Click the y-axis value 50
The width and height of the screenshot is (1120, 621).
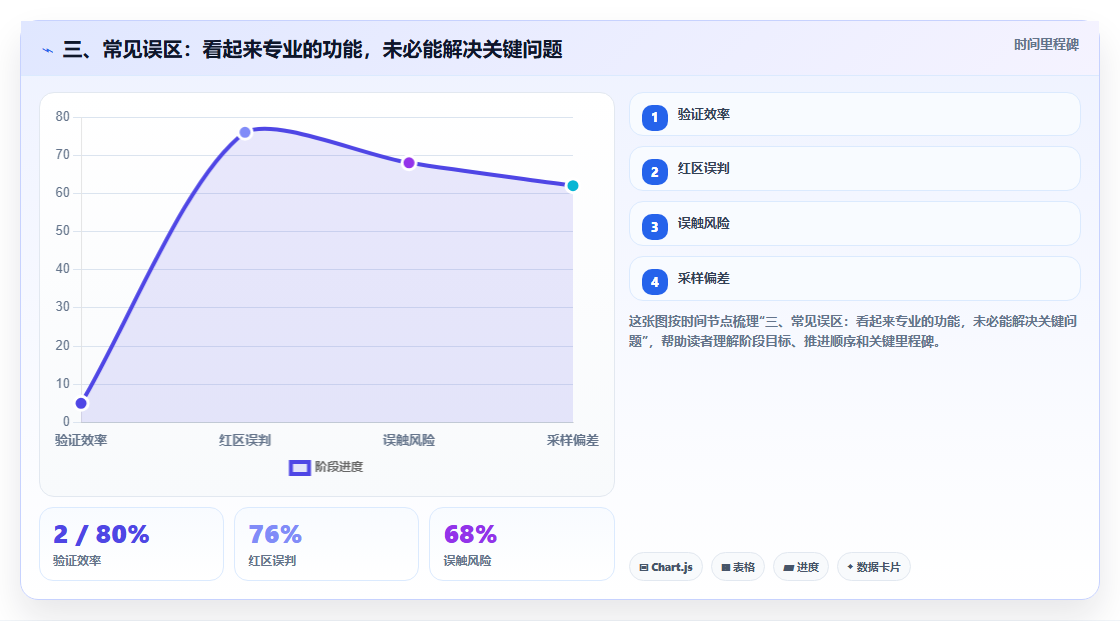coord(63,231)
